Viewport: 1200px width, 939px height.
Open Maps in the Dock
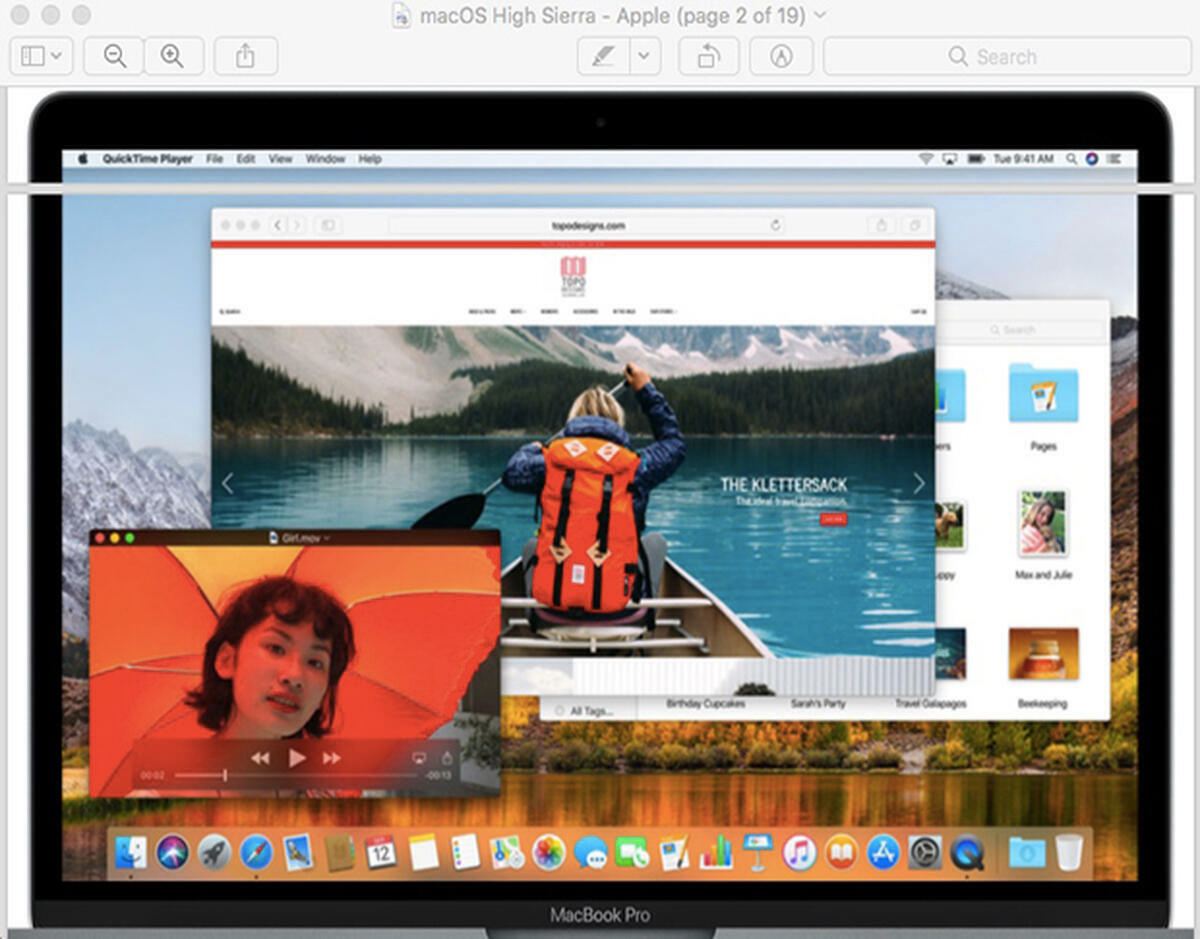(x=507, y=852)
